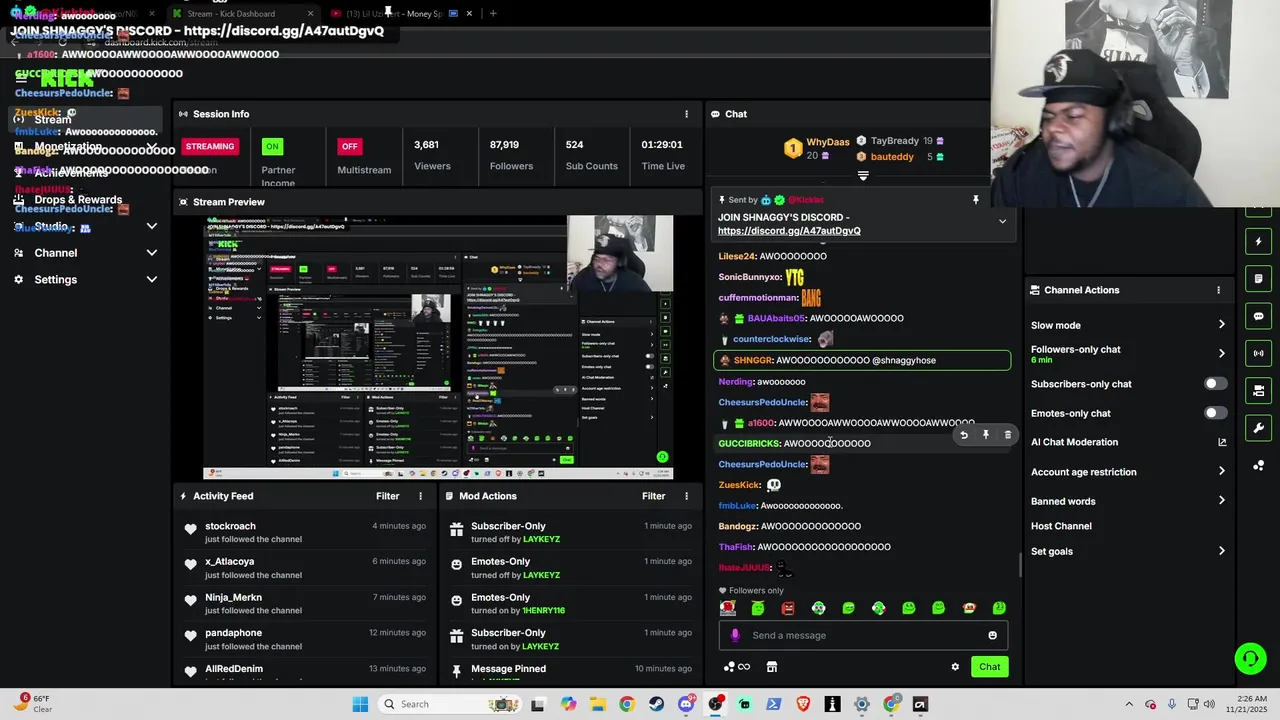This screenshot has width=1280, height=720.
Task: Collapse the pinned message chevron
Action: click(1002, 222)
